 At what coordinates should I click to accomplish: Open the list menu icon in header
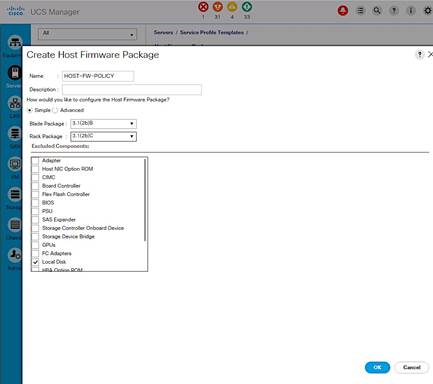pyautogui.click(x=360, y=11)
